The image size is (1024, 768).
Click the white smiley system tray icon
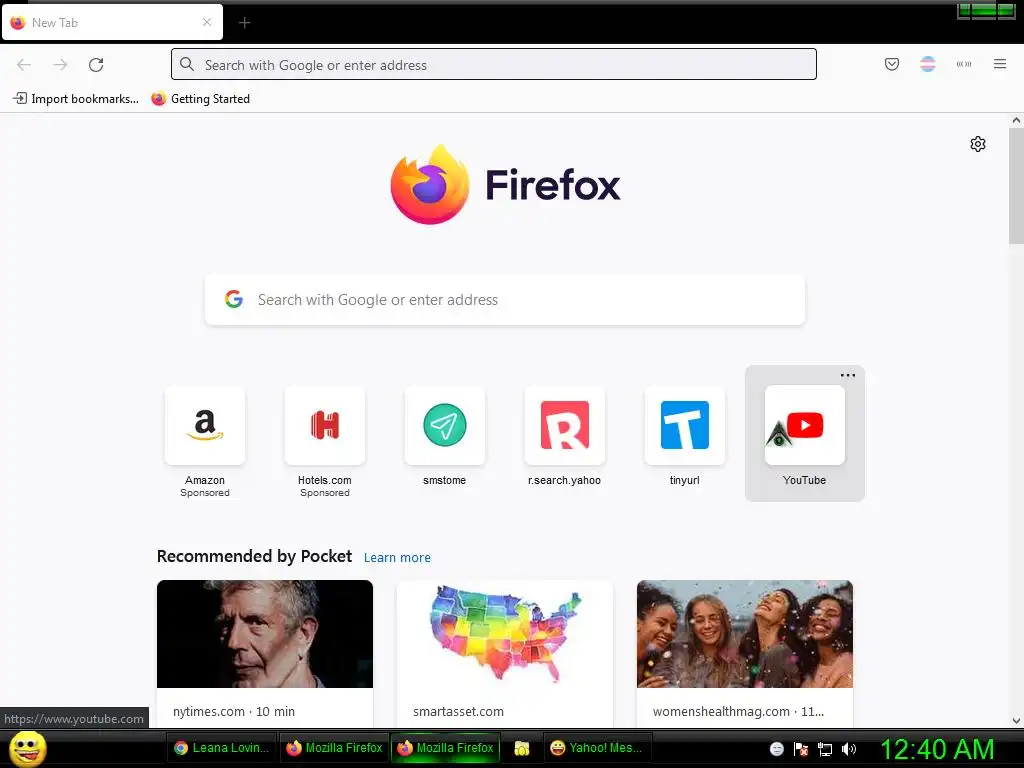pos(776,749)
